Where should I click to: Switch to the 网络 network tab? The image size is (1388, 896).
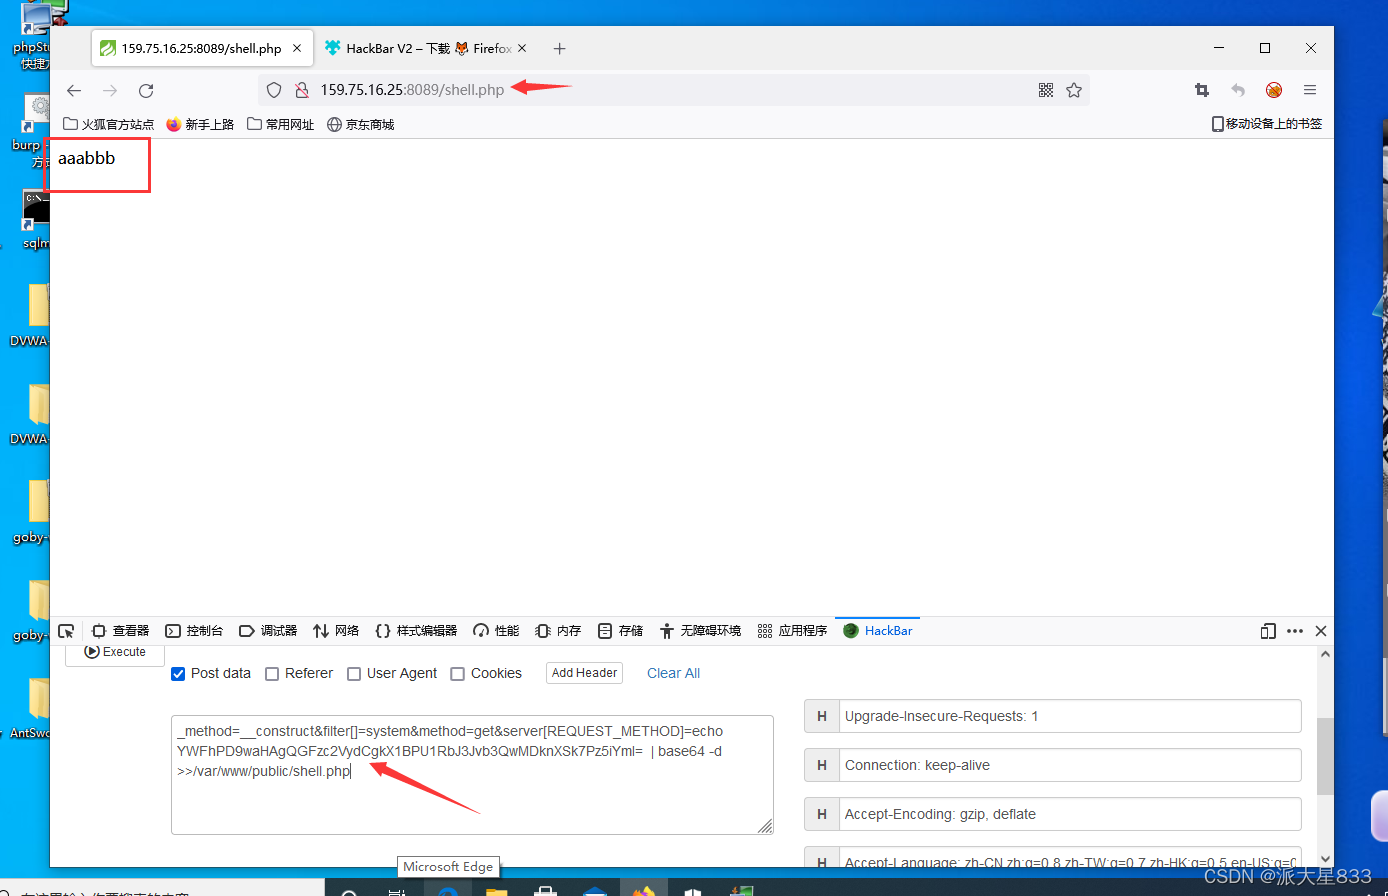(x=336, y=631)
